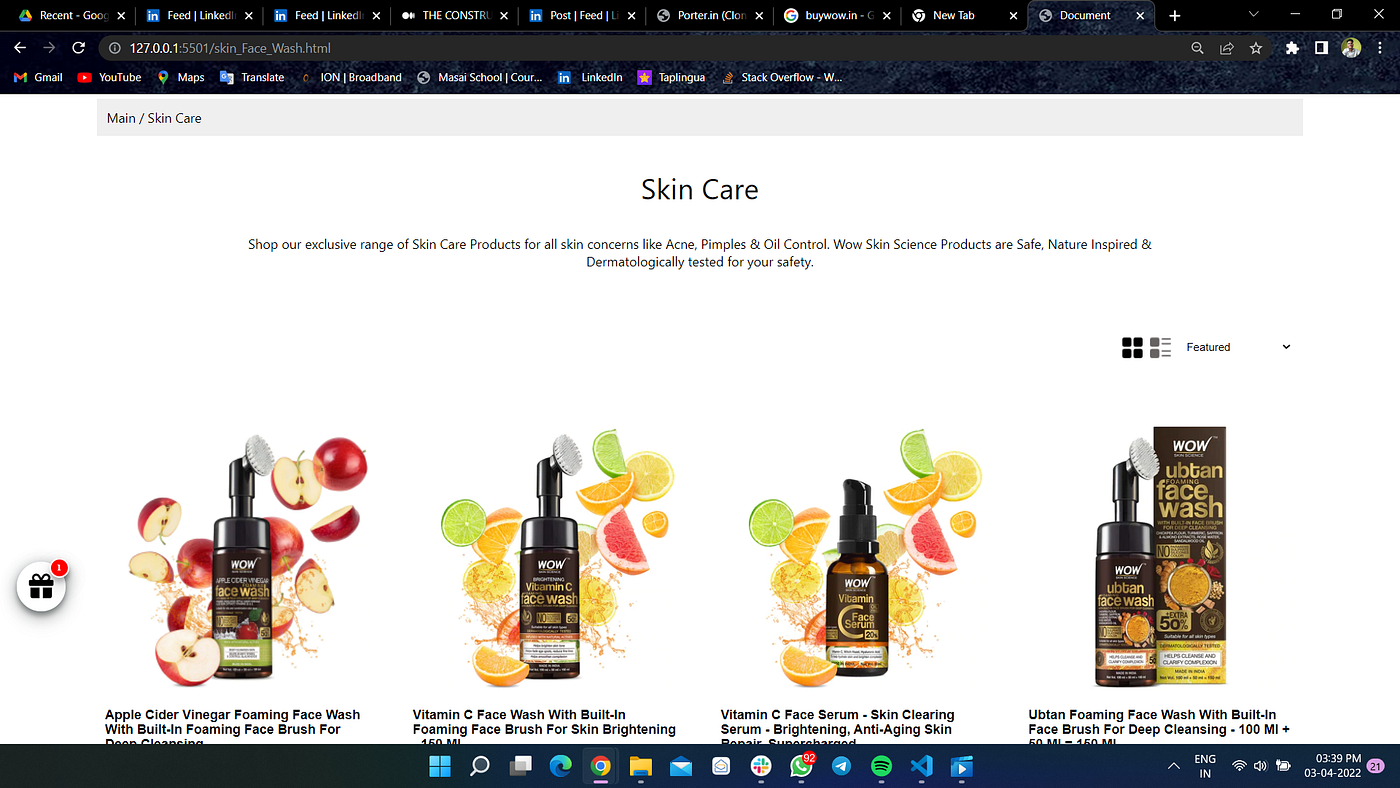This screenshot has height=788, width=1400.
Task: Close the Document tab
Action: [x=1140, y=15]
